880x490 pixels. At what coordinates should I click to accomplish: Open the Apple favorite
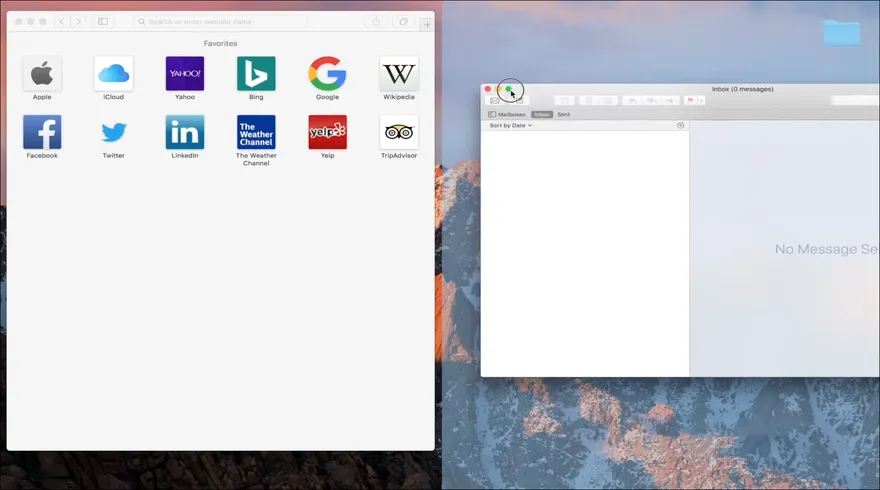coord(42,74)
